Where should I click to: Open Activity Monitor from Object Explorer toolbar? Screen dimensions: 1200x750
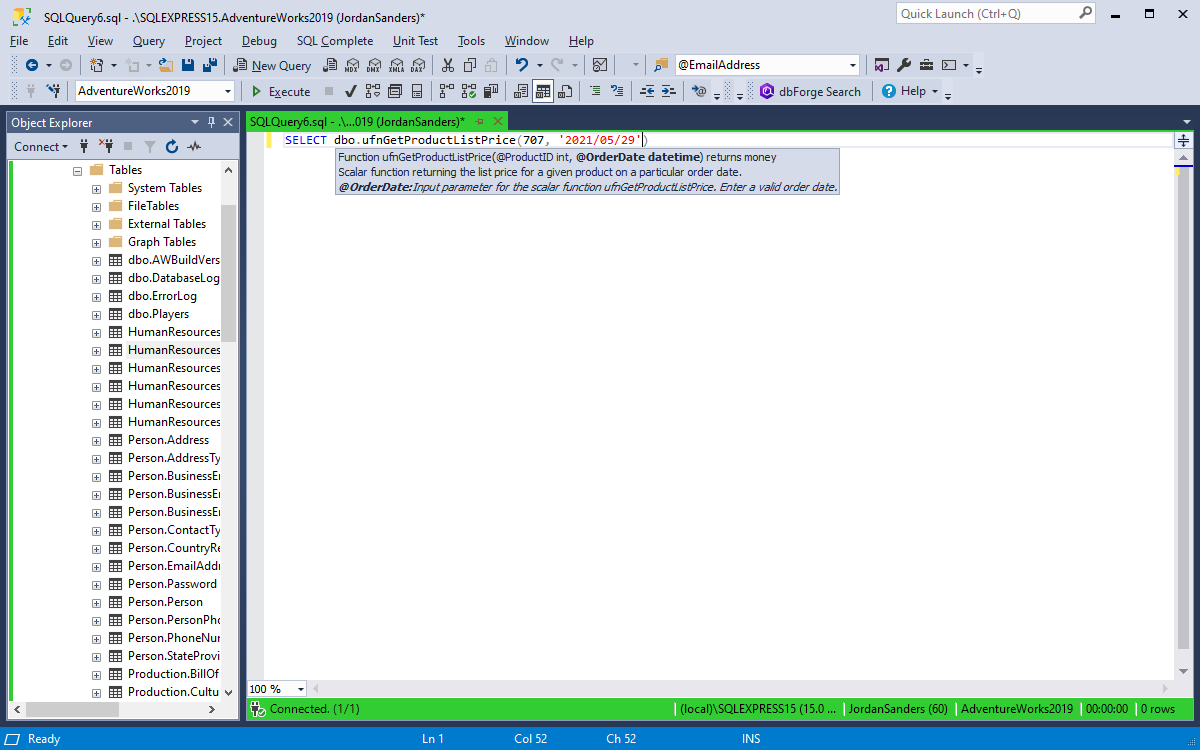[193, 147]
